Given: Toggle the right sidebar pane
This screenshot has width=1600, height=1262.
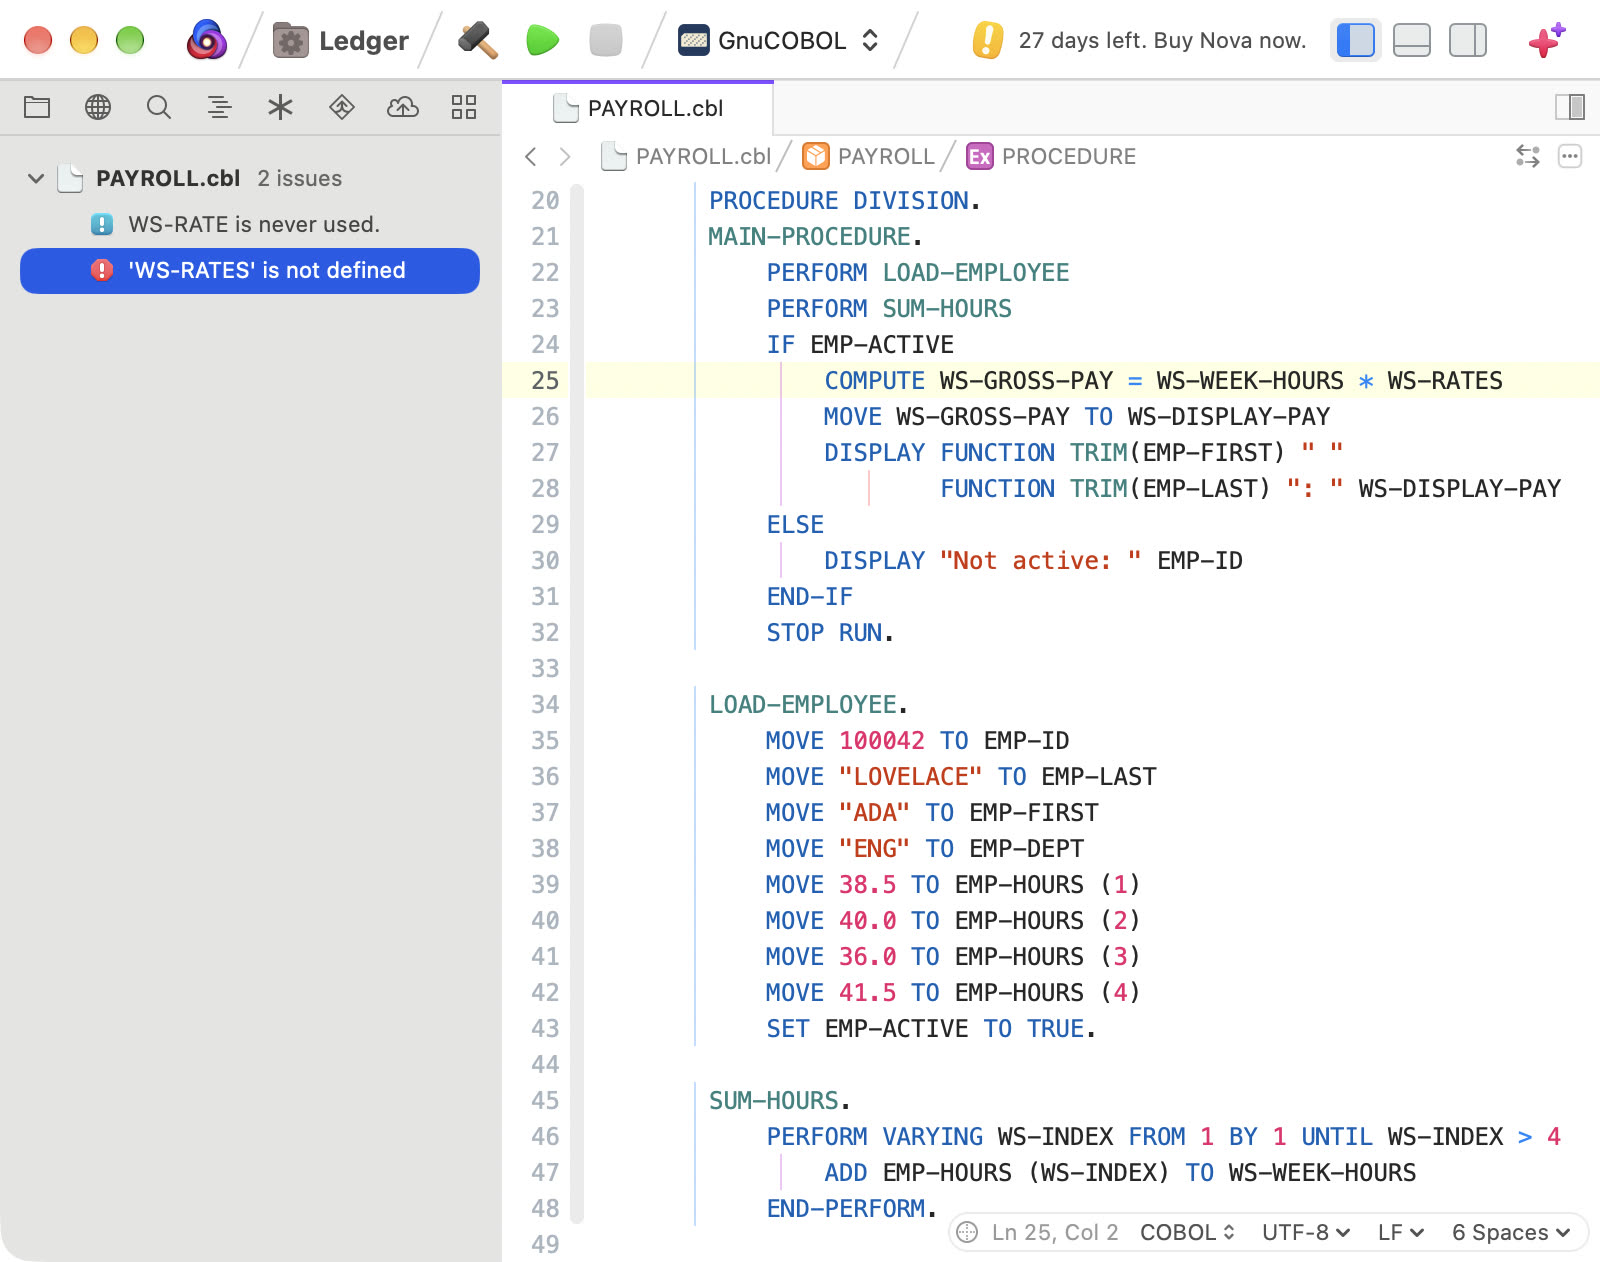Looking at the screenshot, I should [x=1468, y=40].
